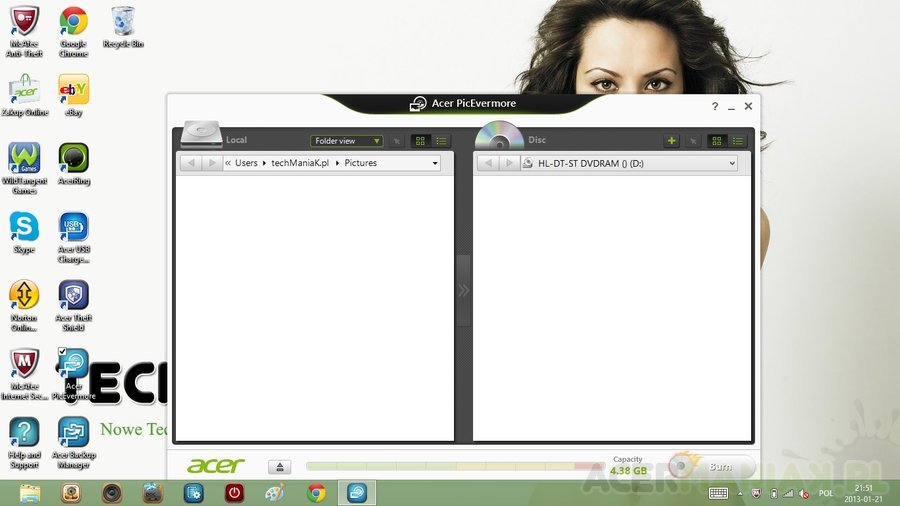Click the disc capacity usage bar
This screenshot has width=900, height=506.
tap(455, 466)
